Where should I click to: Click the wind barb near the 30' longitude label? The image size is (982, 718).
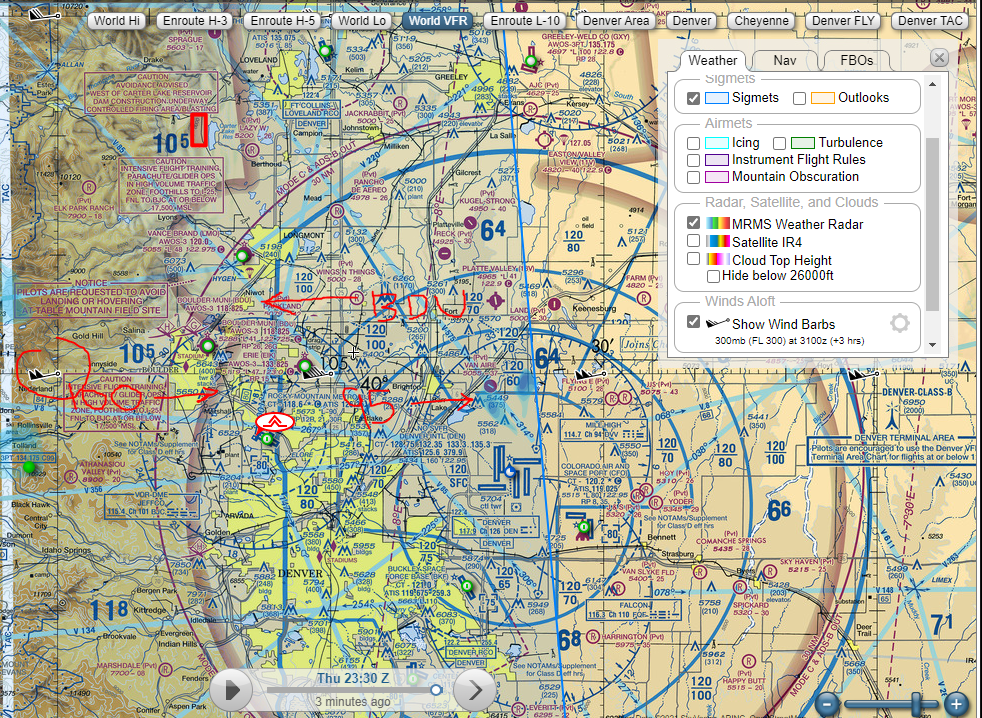click(x=589, y=375)
